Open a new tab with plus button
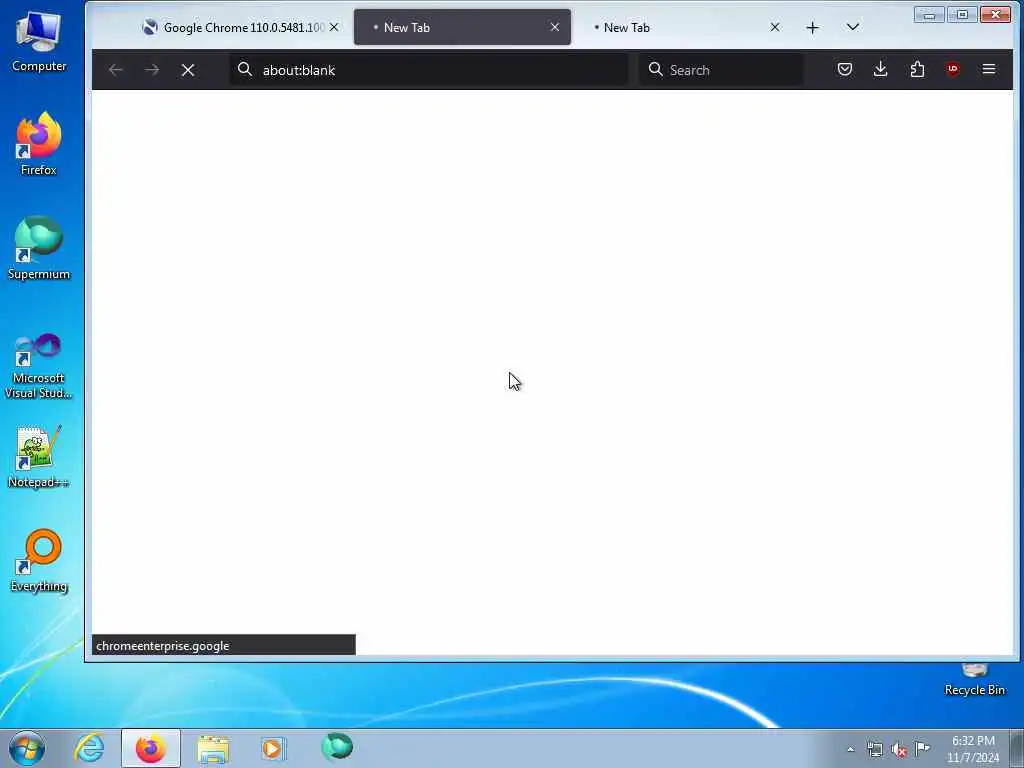The image size is (1024, 768). [x=812, y=27]
